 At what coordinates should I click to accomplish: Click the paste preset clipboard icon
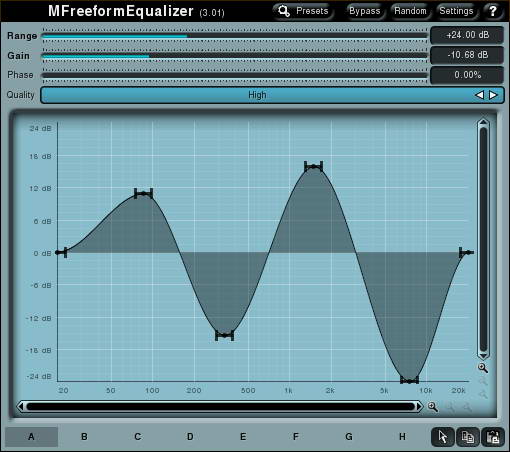[493, 437]
